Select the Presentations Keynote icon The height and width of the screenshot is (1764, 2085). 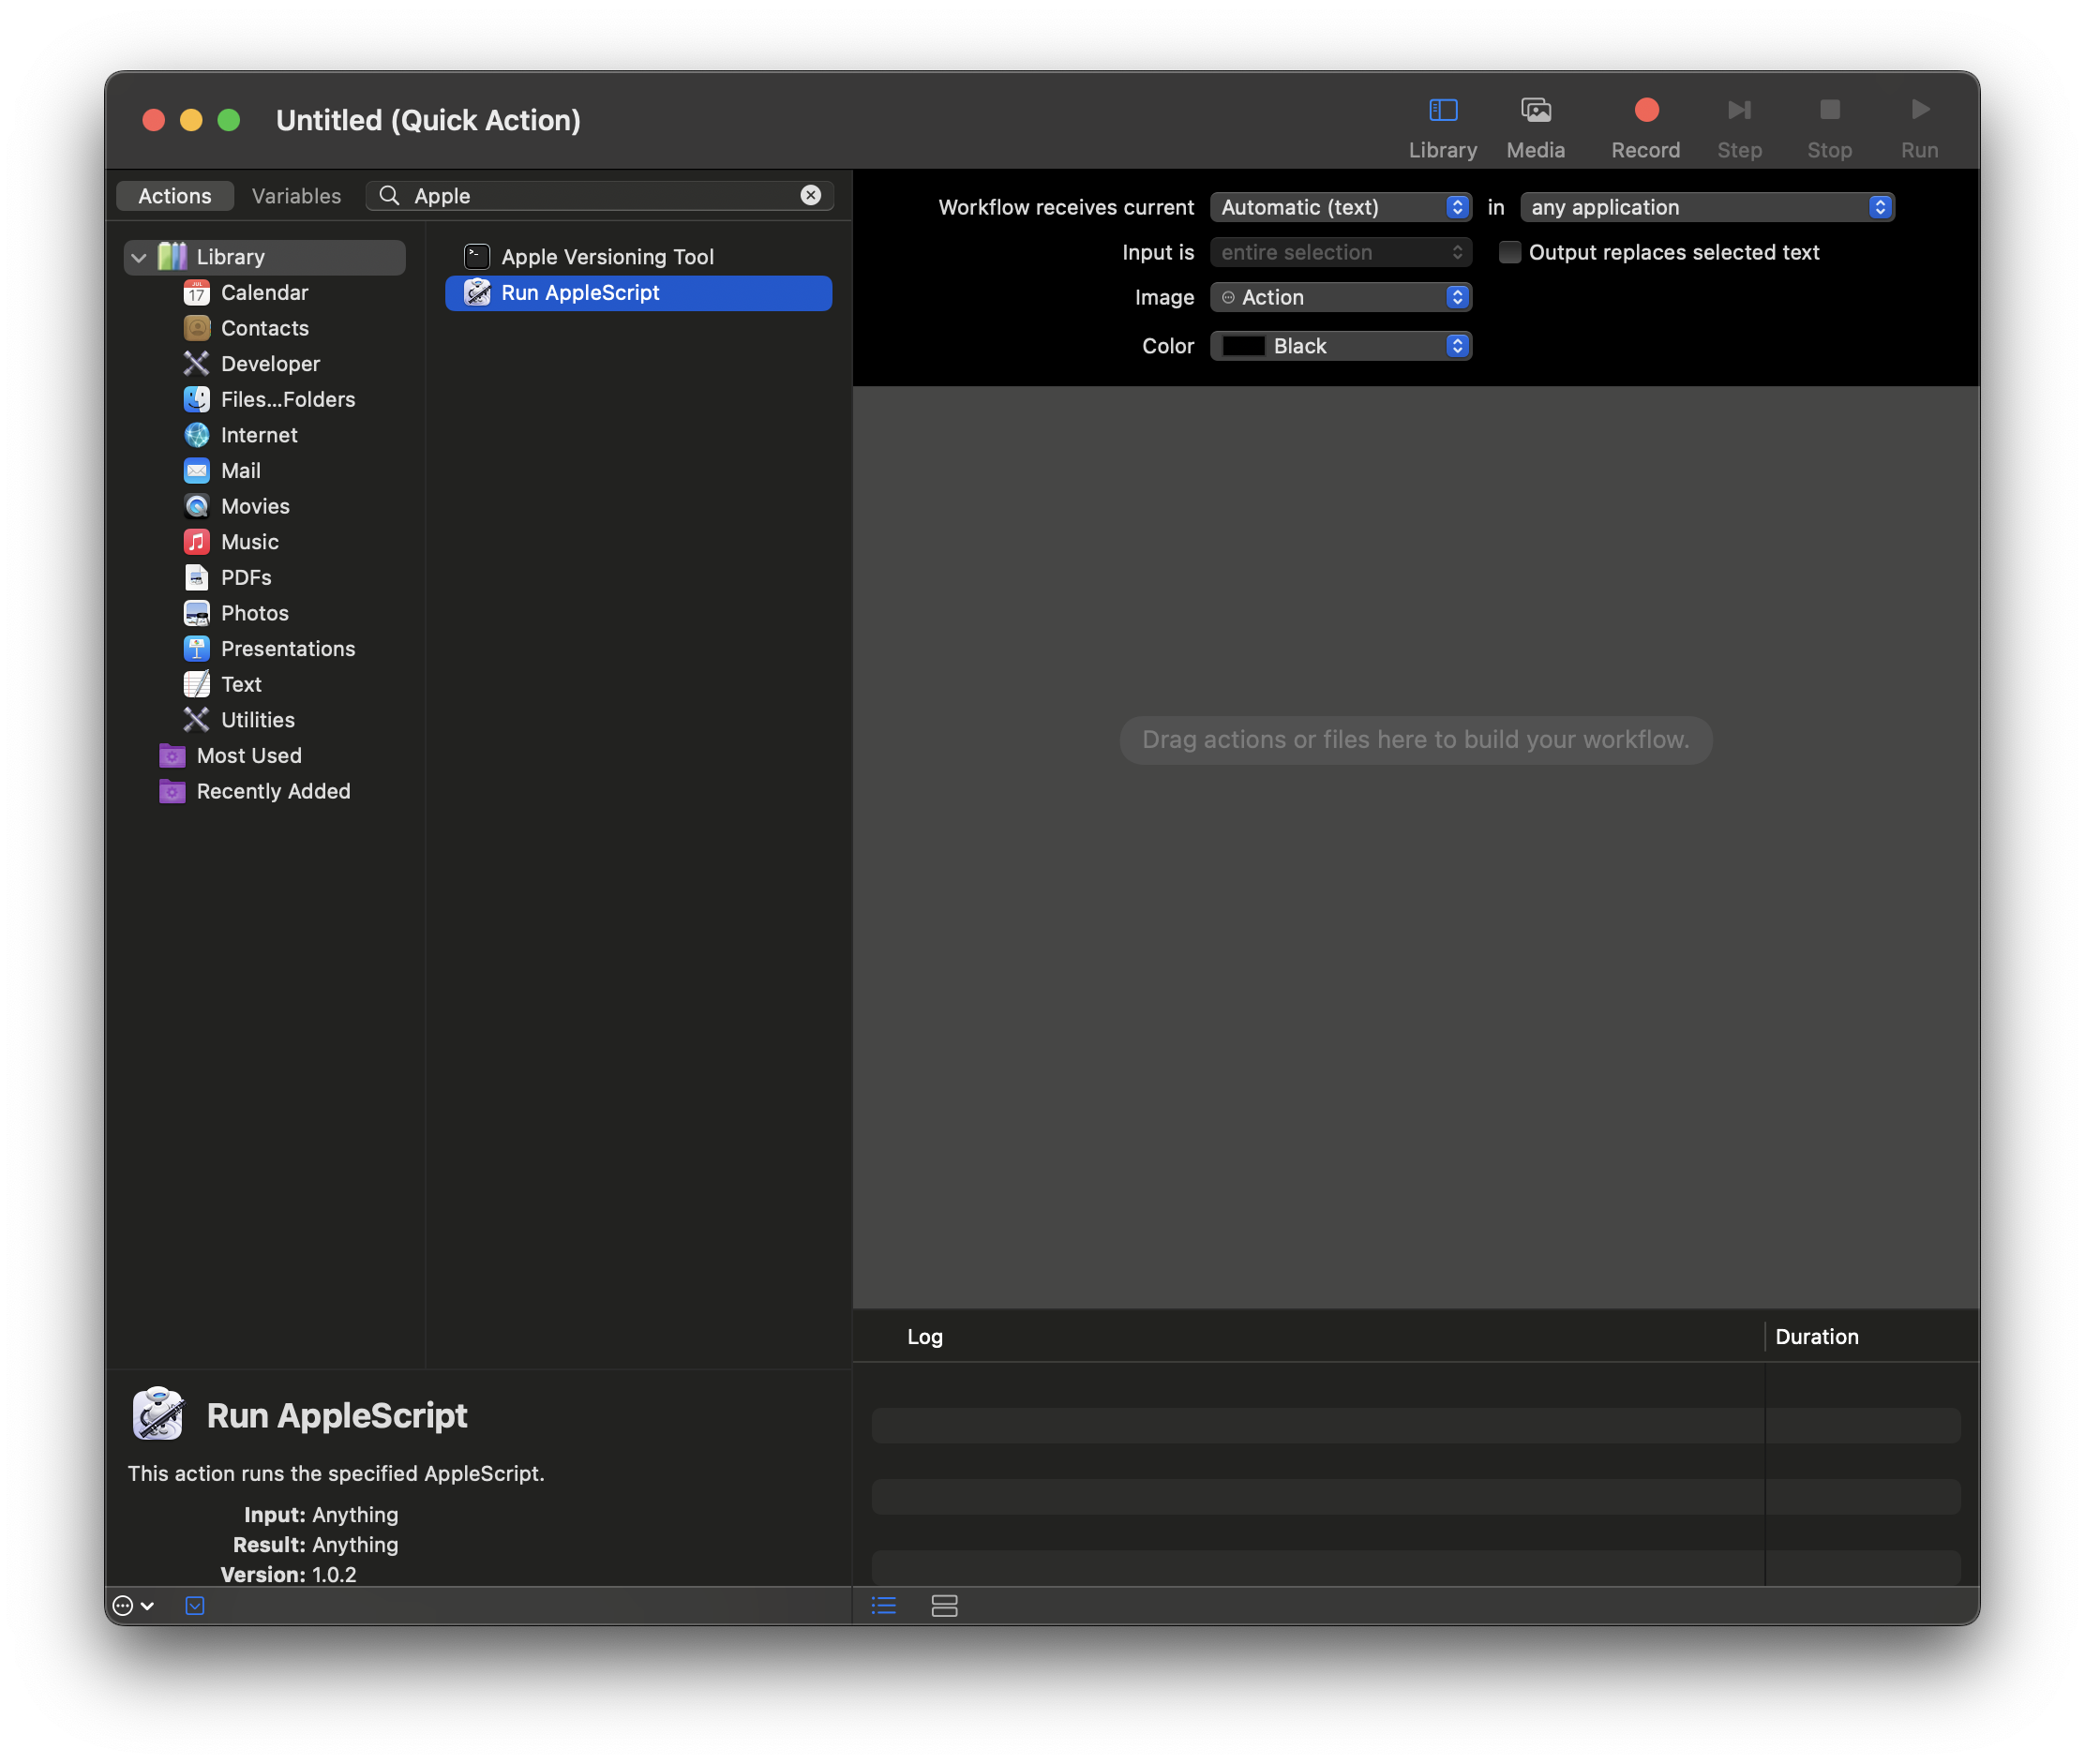pyautogui.click(x=197, y=649)
